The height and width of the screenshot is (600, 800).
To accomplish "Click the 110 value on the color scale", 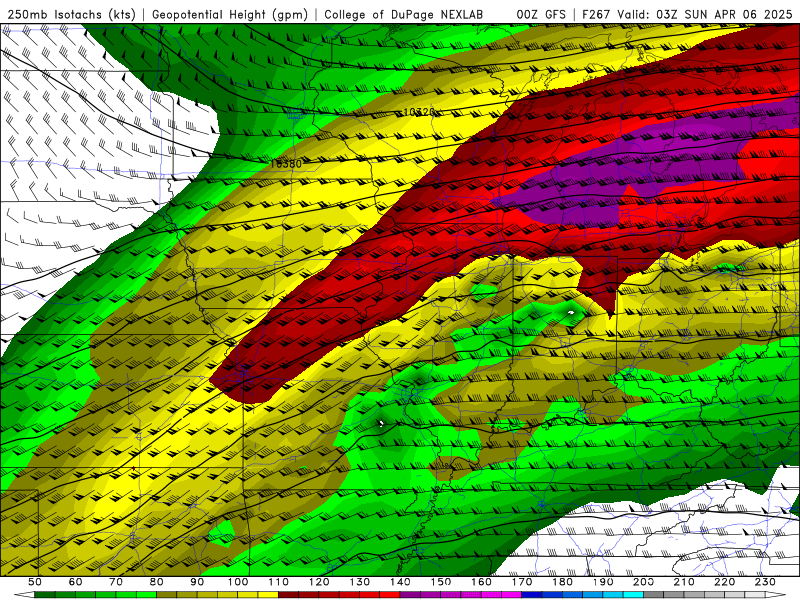I will coord(279,582).
